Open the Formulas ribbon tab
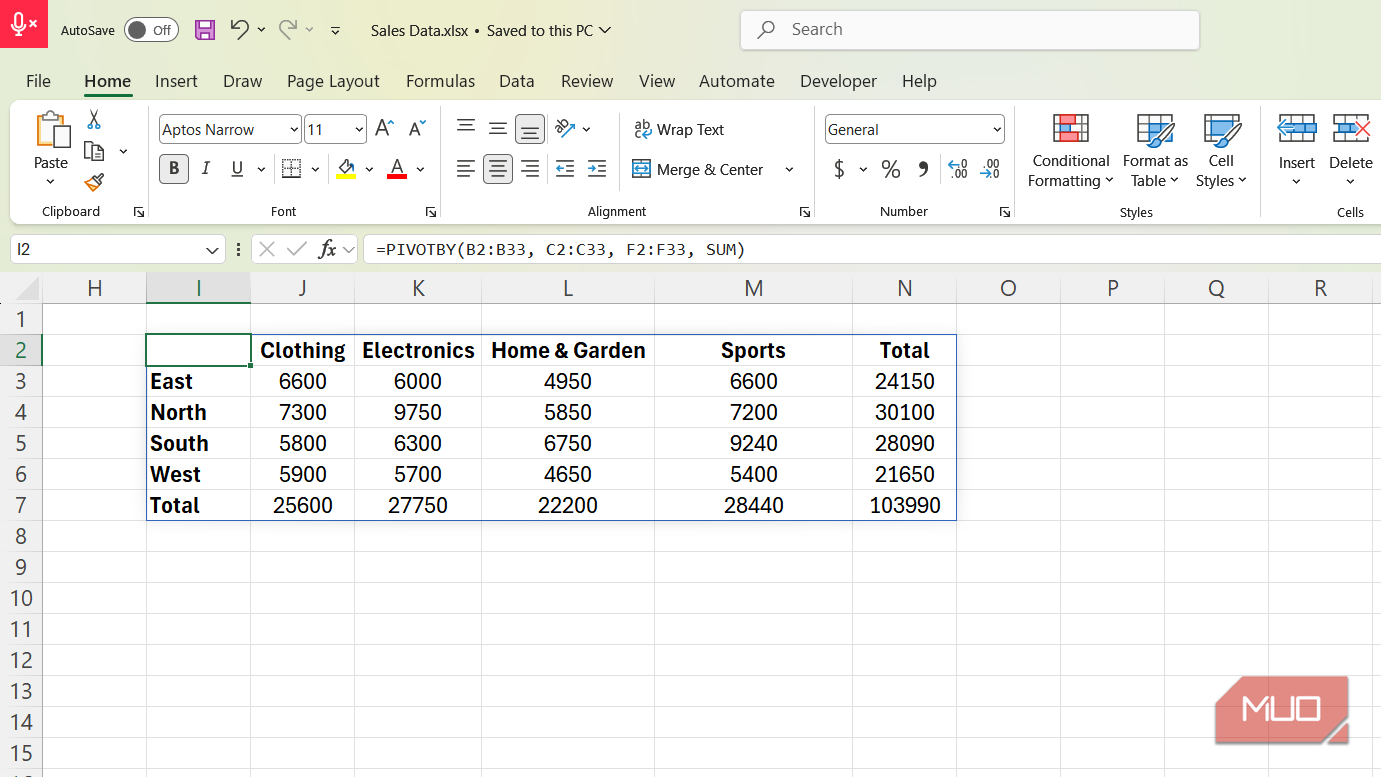This screenshot has width=1381, height=777. click(440, 81)
